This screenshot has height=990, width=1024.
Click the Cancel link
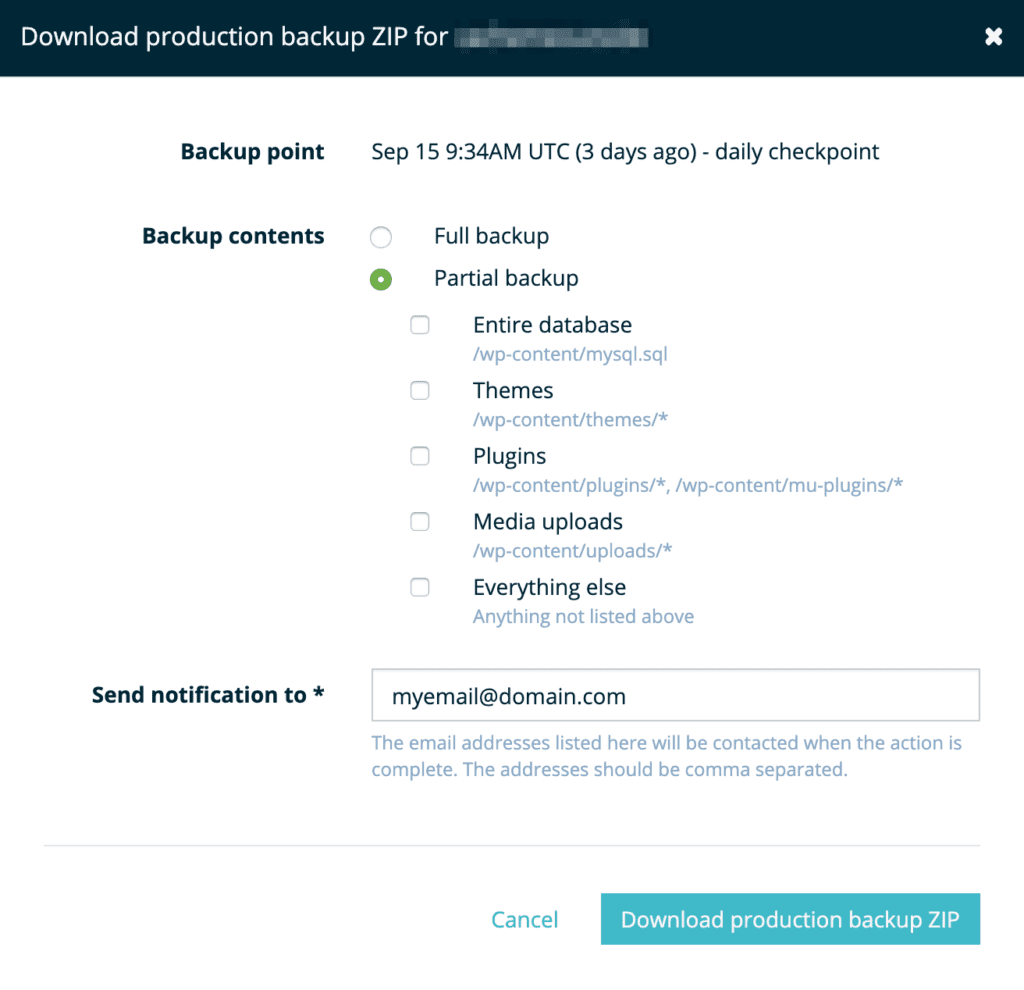[x=525, y=920]
